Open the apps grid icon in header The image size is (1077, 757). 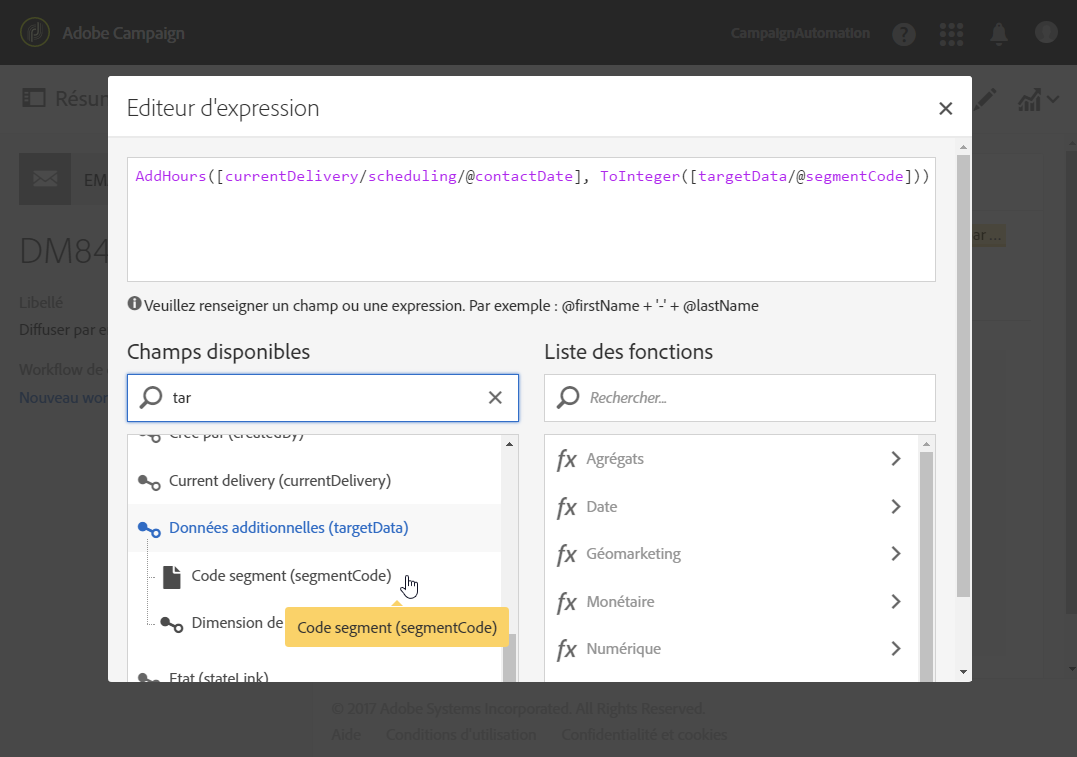click(952, 34)
